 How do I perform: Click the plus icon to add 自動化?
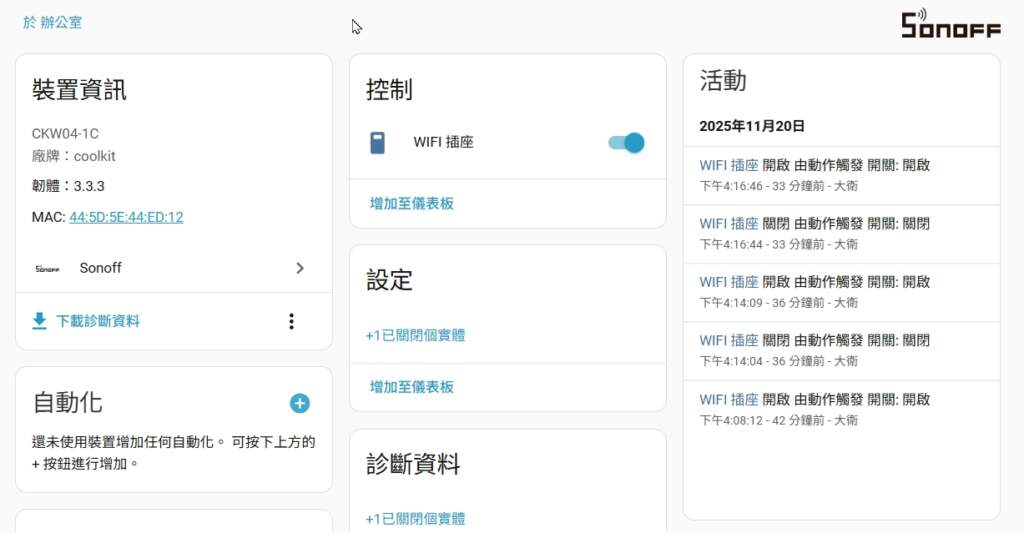300,403
